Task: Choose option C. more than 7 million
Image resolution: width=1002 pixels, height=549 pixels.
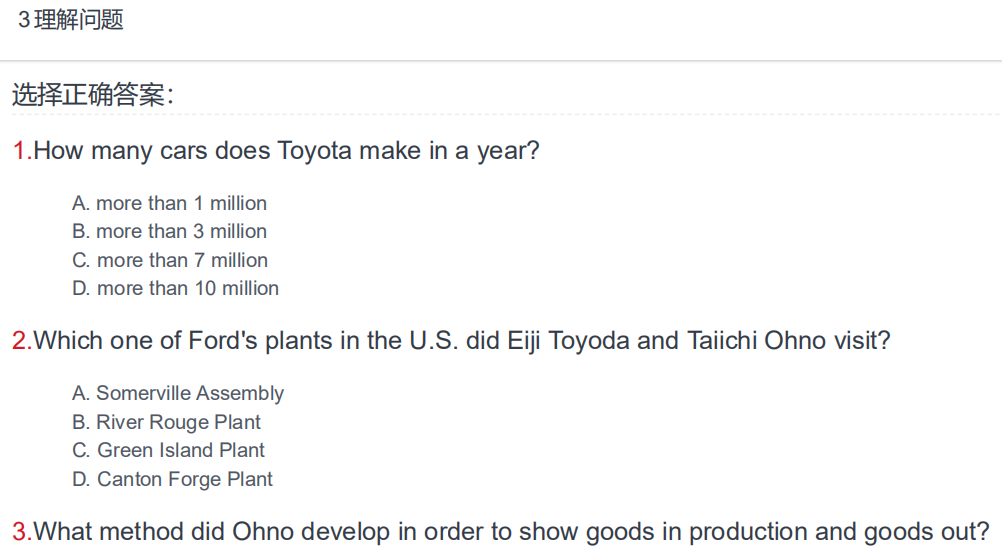Action: click(x=170, y=260)
